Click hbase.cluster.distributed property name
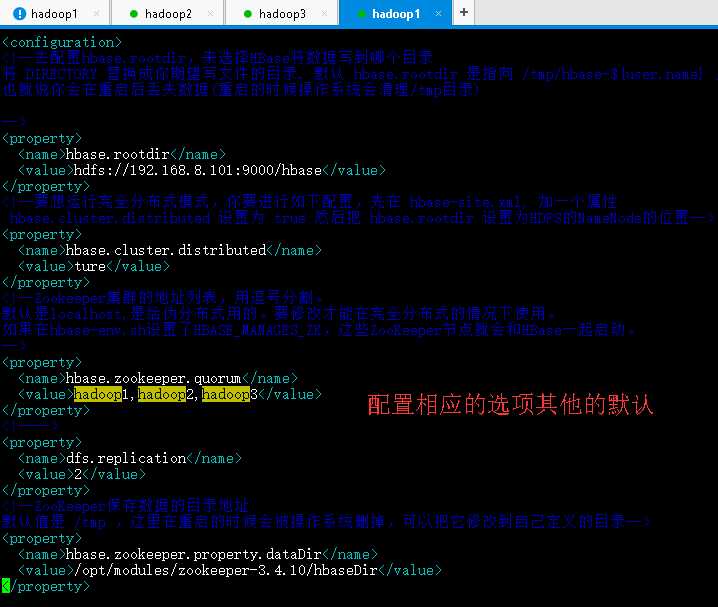Screen dimensions: 718x607 166,250
